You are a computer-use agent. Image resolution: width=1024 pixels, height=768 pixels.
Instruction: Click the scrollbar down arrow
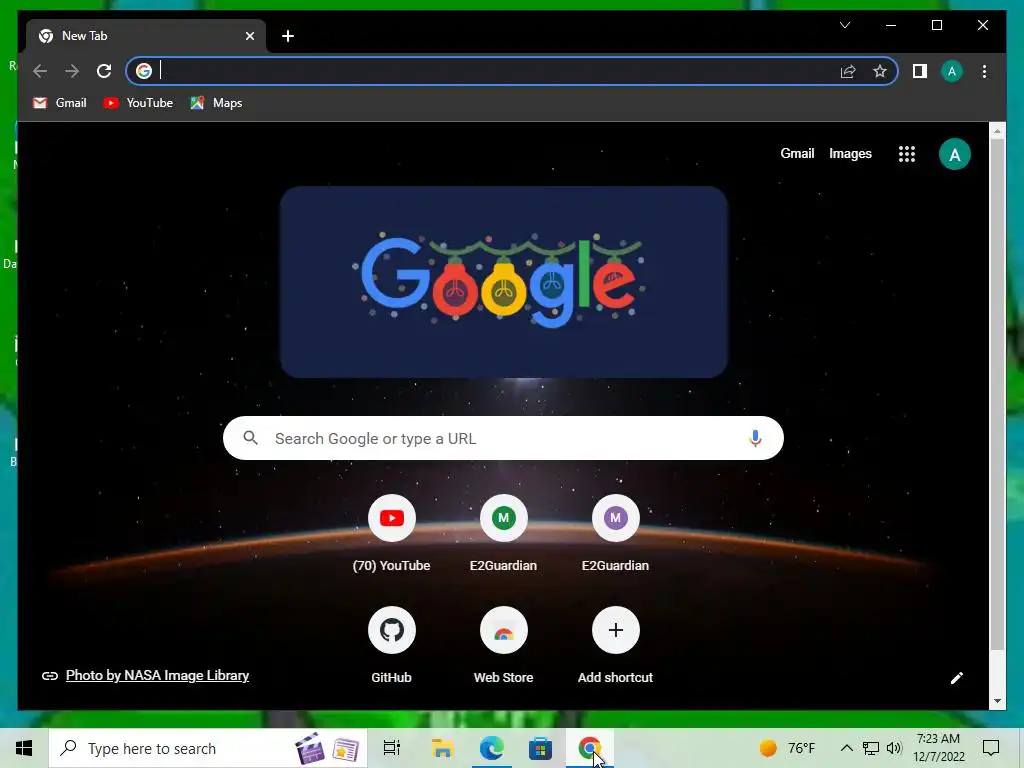[997, 701]
